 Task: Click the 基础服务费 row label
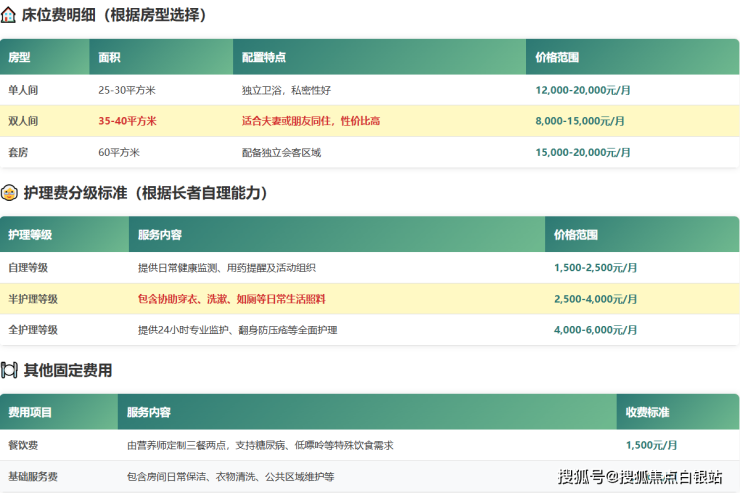point(33,477)
